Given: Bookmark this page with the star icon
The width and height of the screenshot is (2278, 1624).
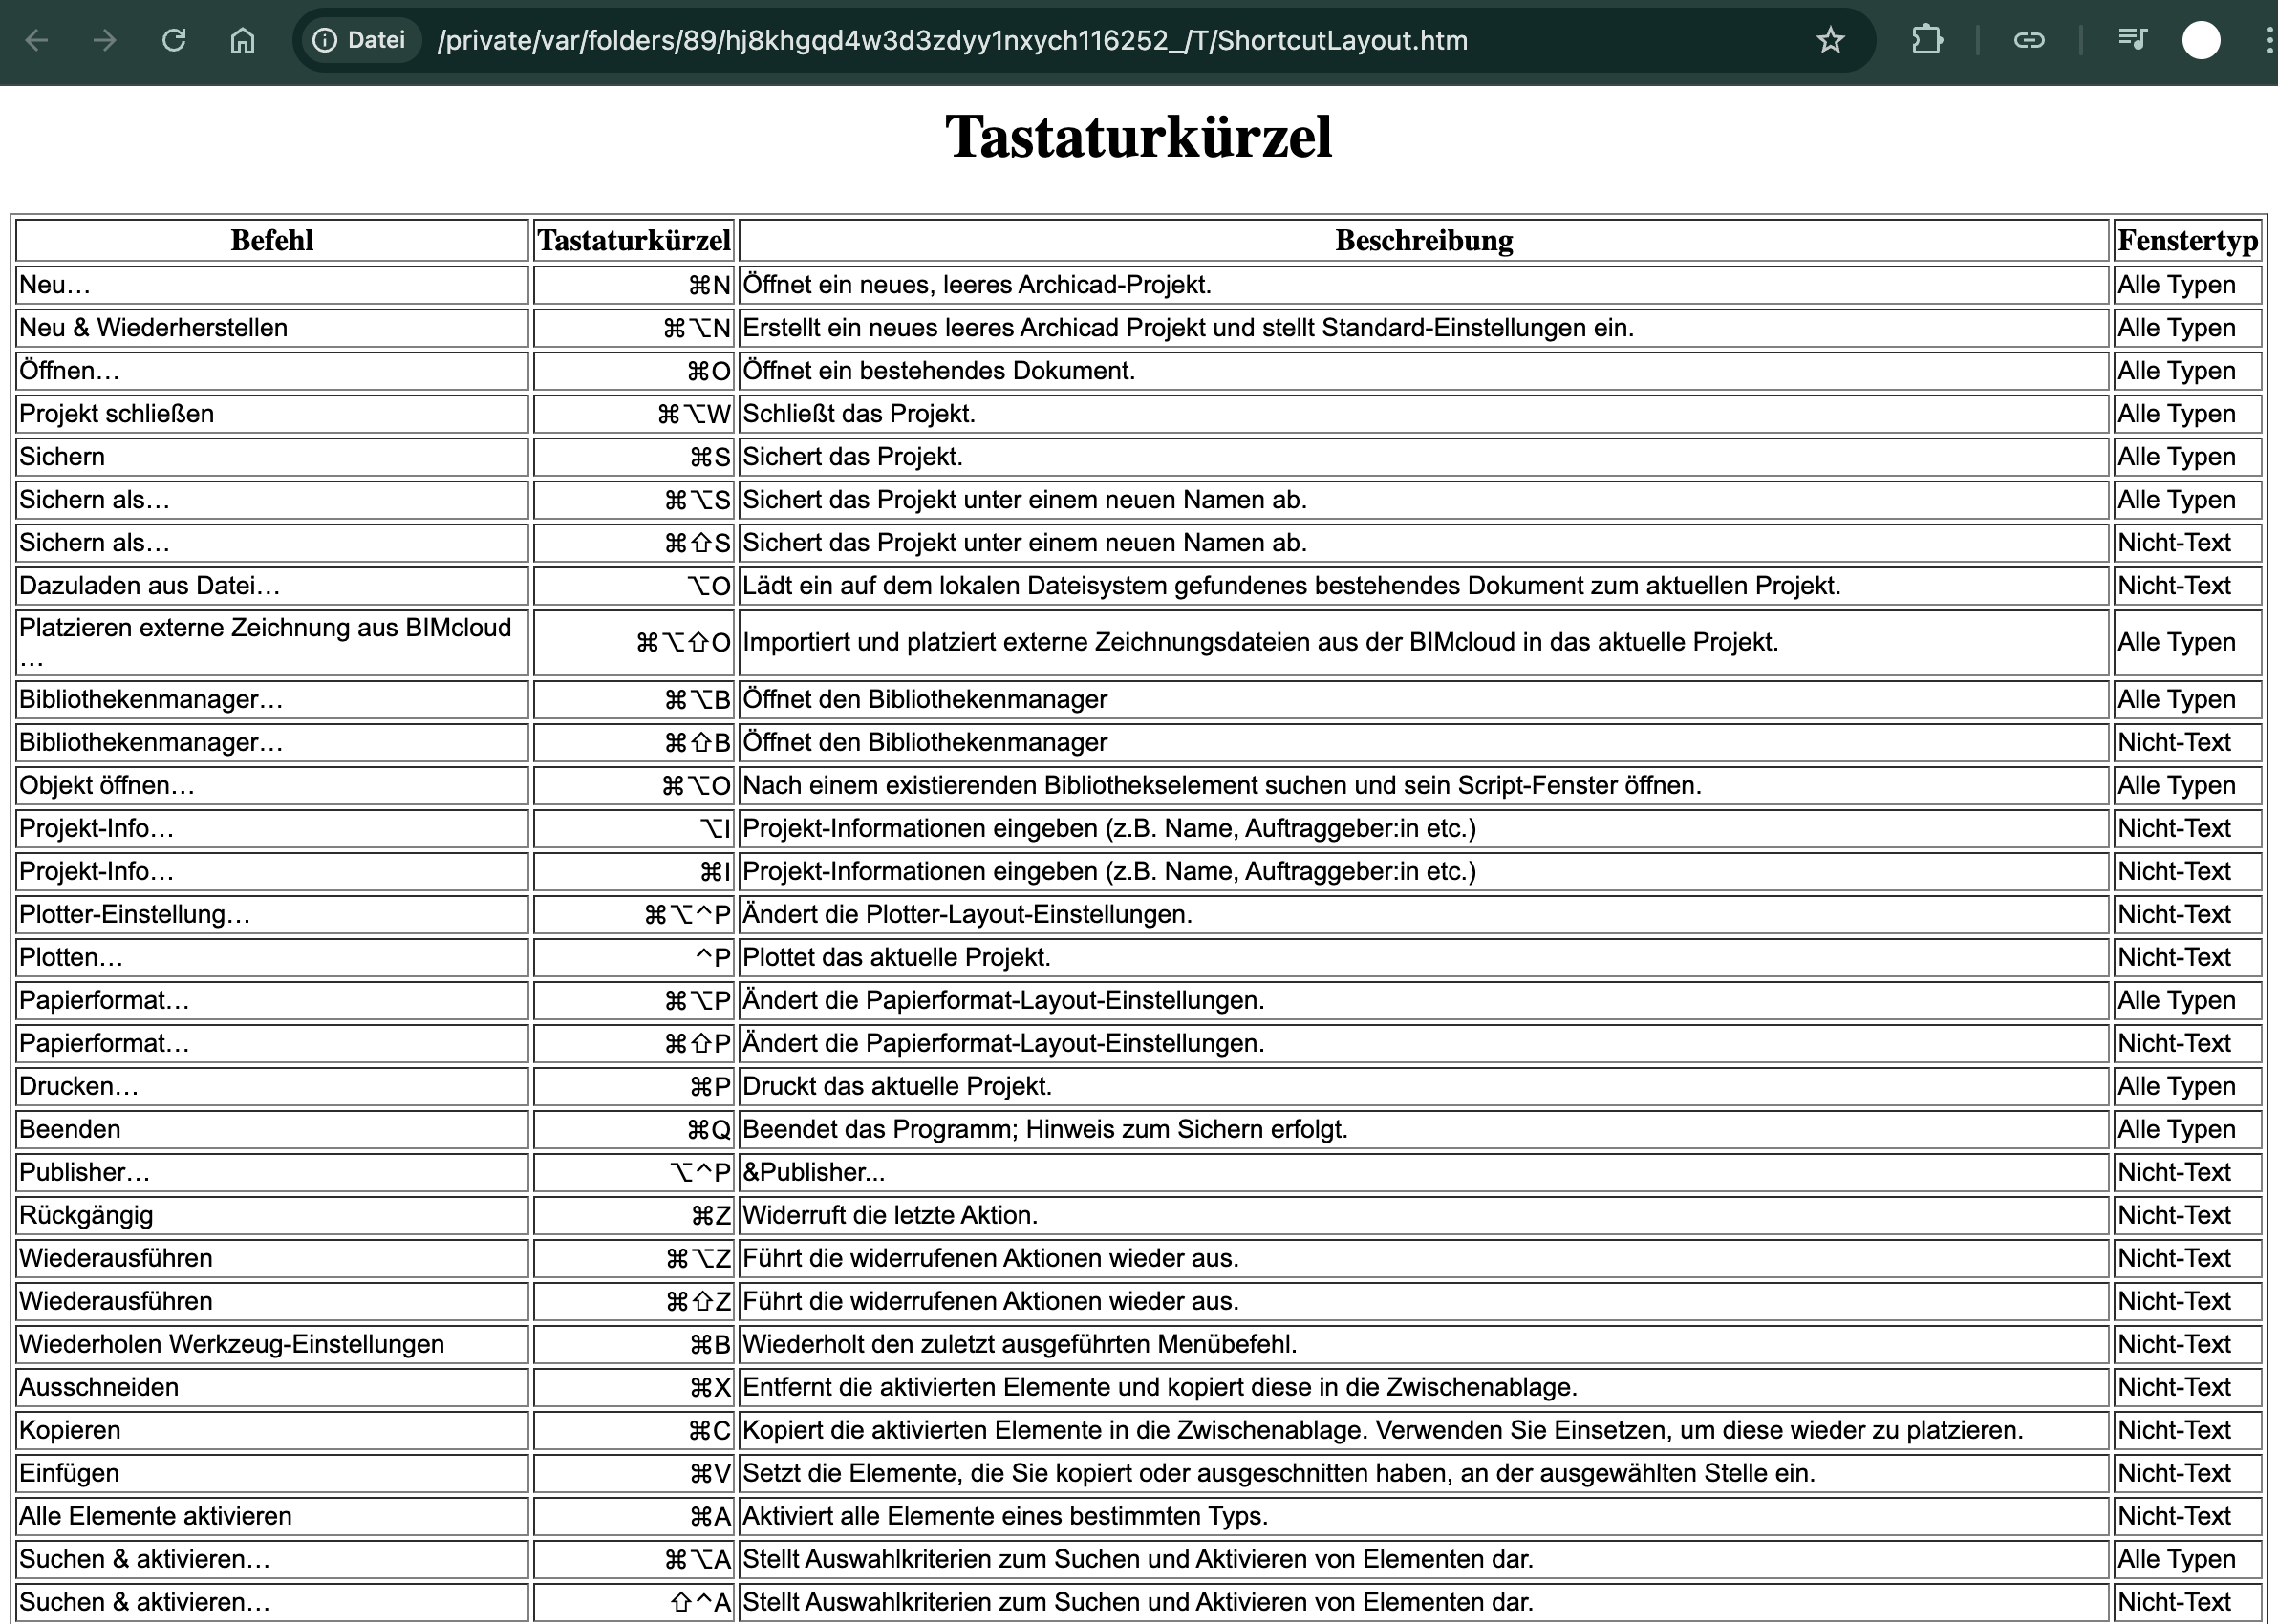Looking at the screenshot, I should [x=1830, y=40].
